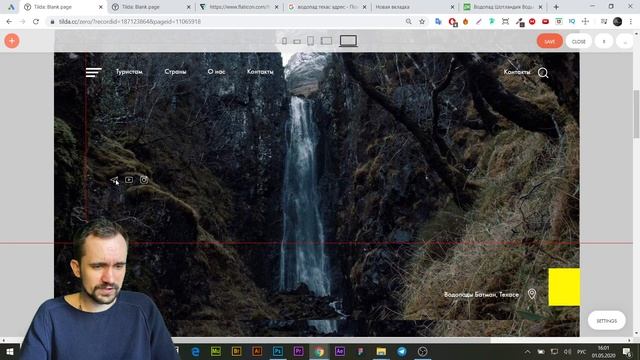Select the Водопады Батман, Техасе text
This screenshot has height=360, width=640.
coord(481,294)
